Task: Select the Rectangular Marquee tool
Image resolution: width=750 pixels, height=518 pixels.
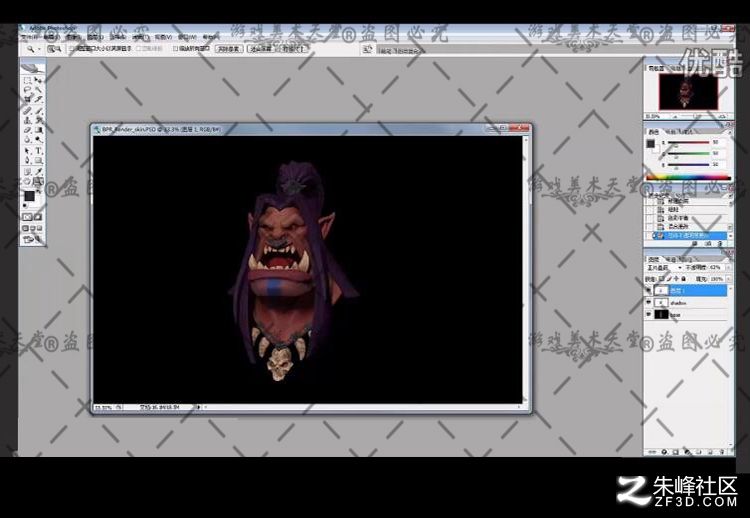Action: (28, 80)
